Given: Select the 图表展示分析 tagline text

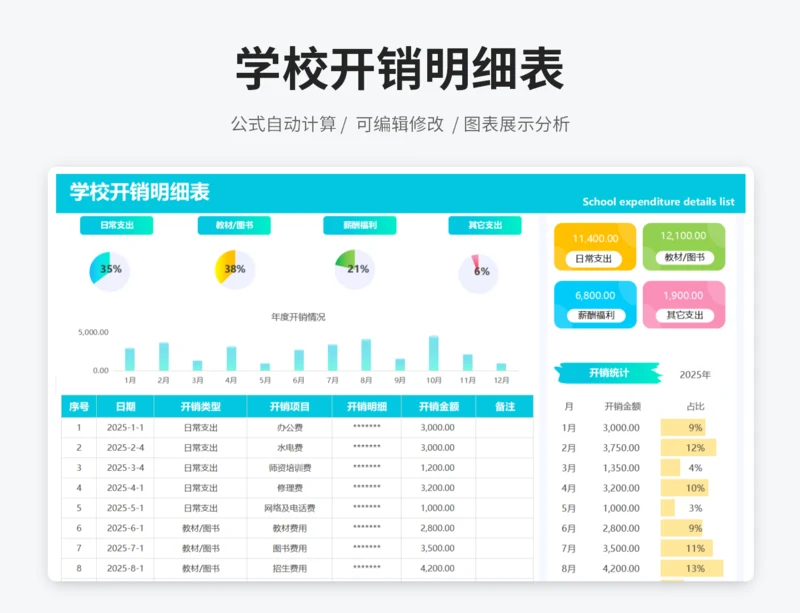Looking at the screenshot, I should tap(516, 124).
